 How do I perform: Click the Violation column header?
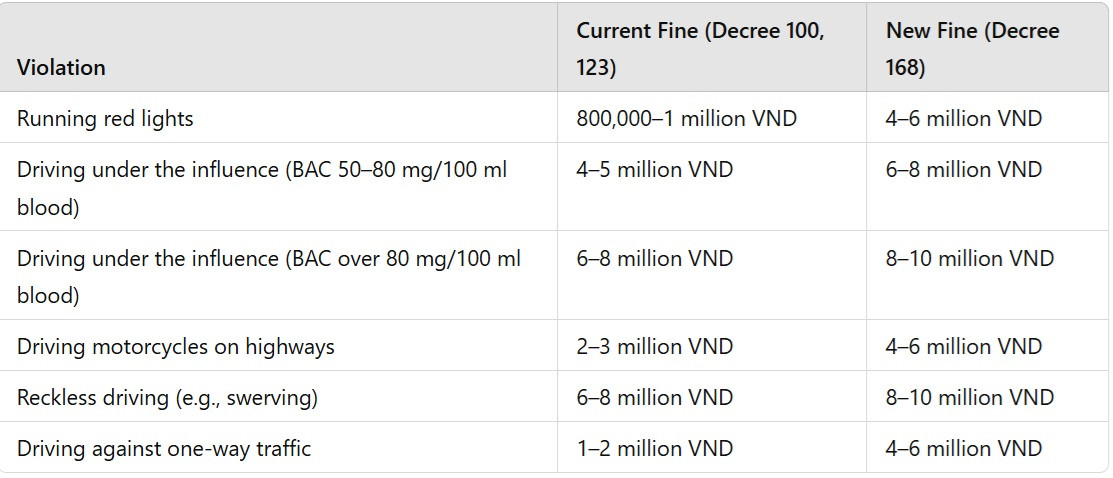tap(61, 68)
